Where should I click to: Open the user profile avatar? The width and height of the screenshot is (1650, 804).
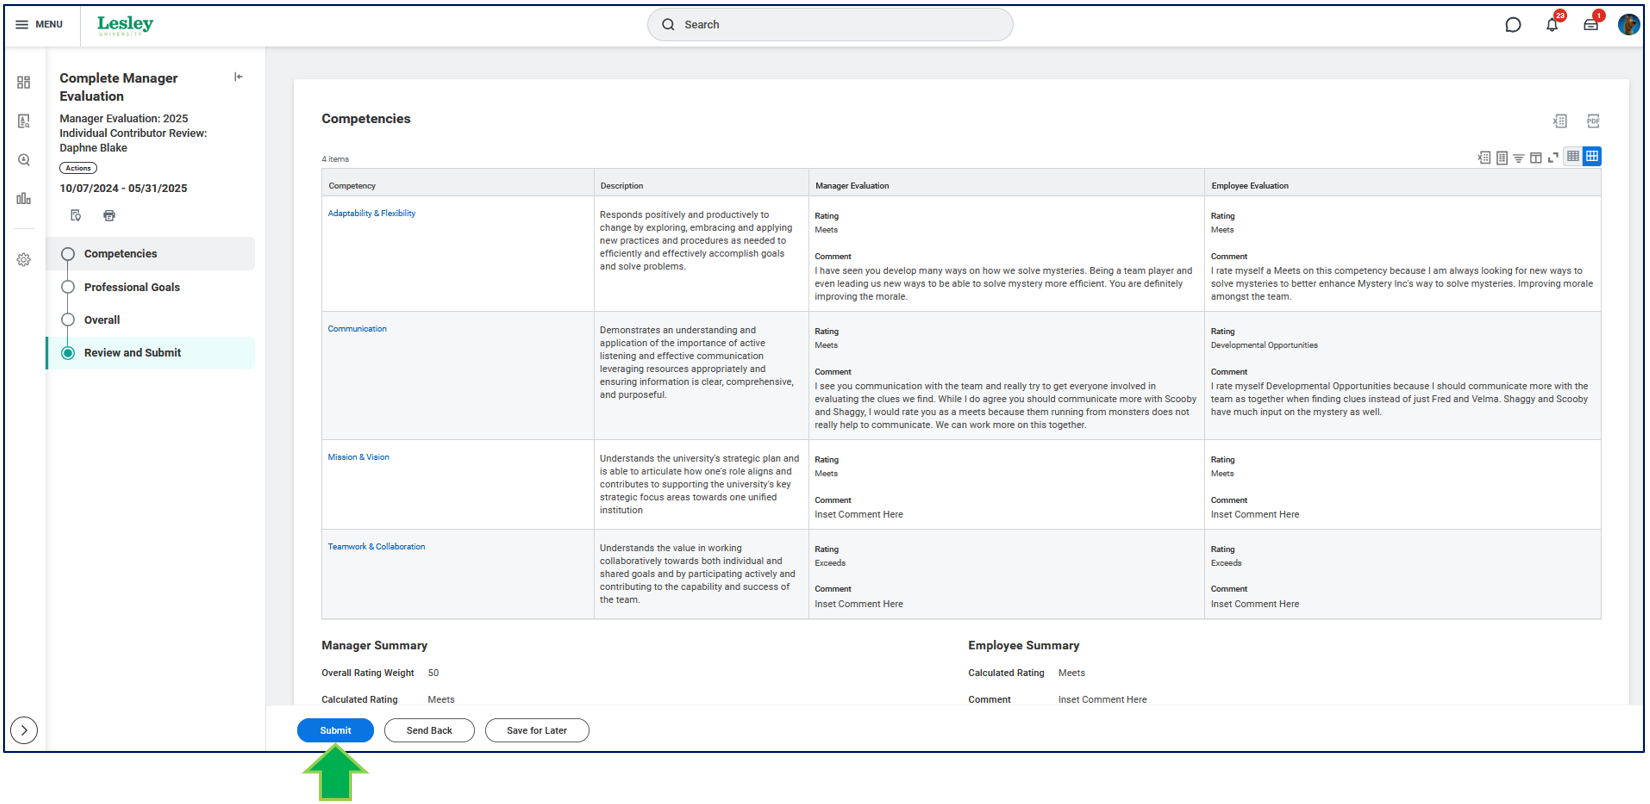click(1628, 25)
